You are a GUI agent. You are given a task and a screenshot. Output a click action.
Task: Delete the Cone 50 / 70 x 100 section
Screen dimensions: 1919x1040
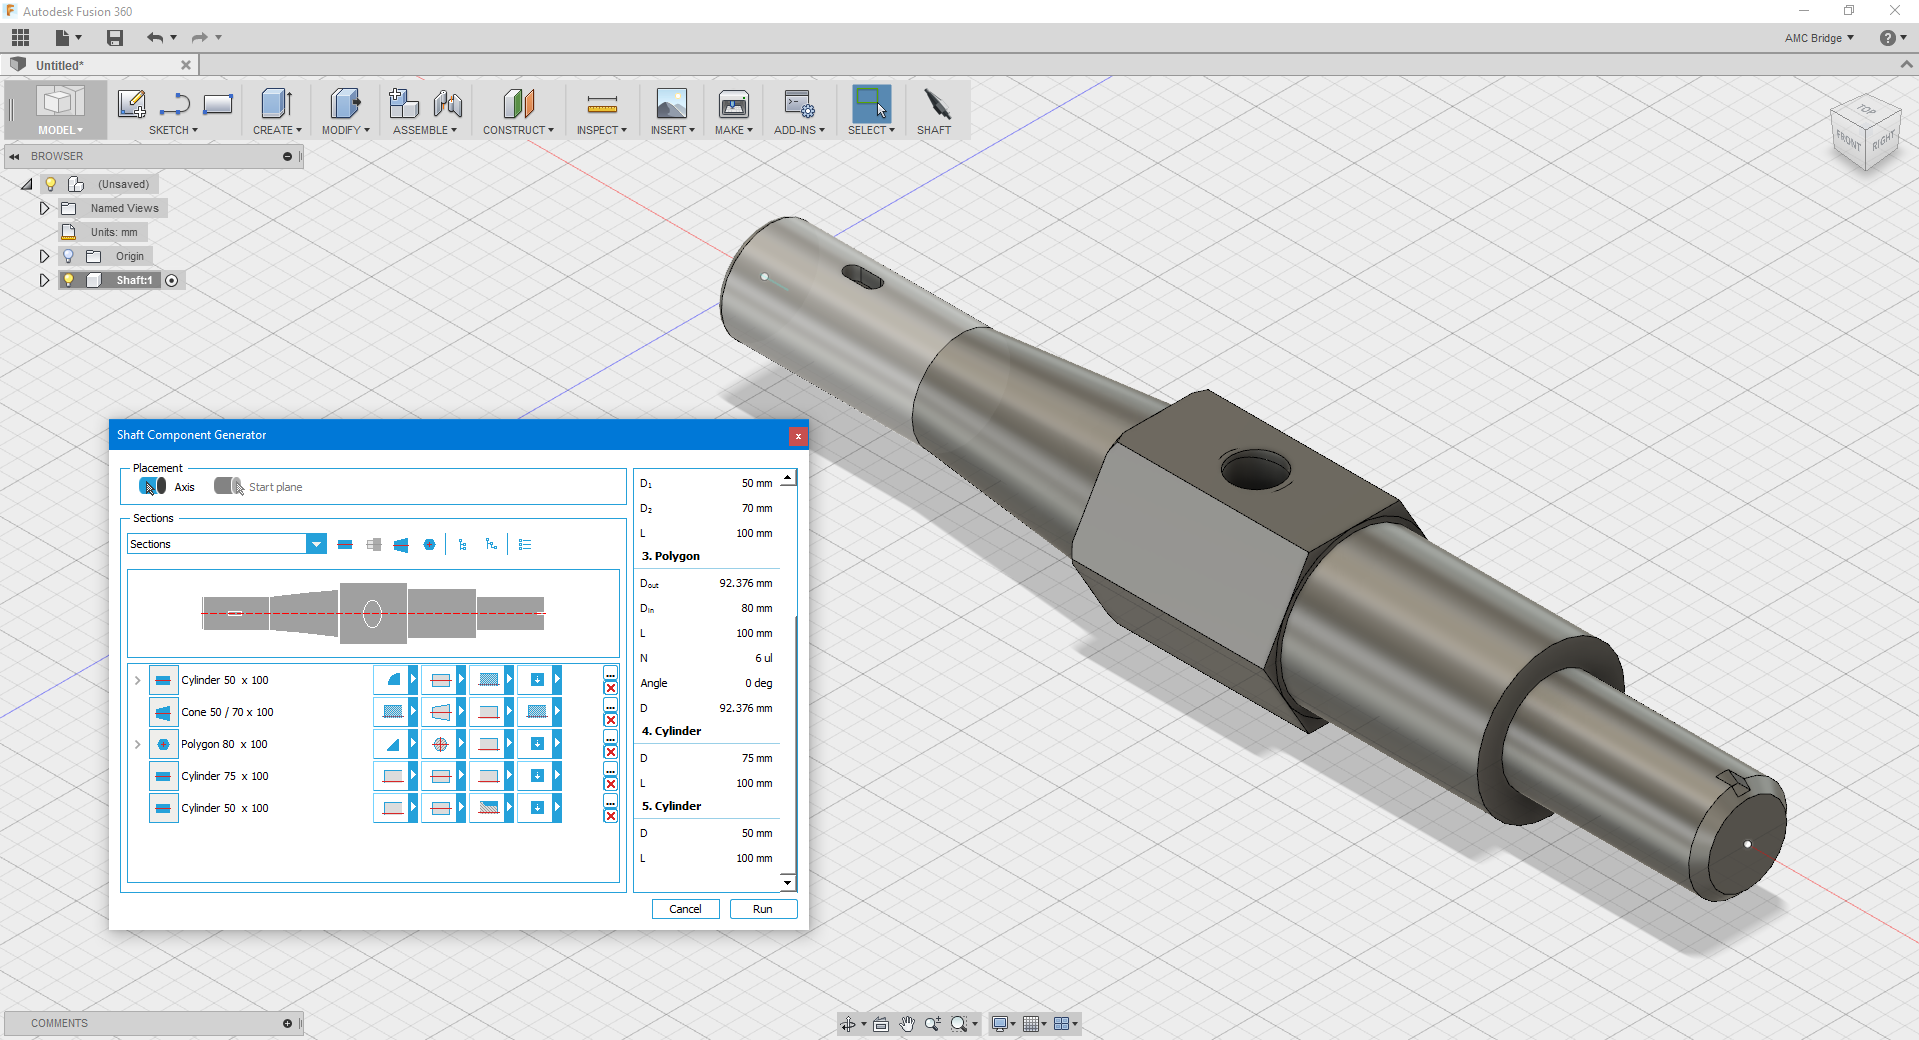[611, 720]
